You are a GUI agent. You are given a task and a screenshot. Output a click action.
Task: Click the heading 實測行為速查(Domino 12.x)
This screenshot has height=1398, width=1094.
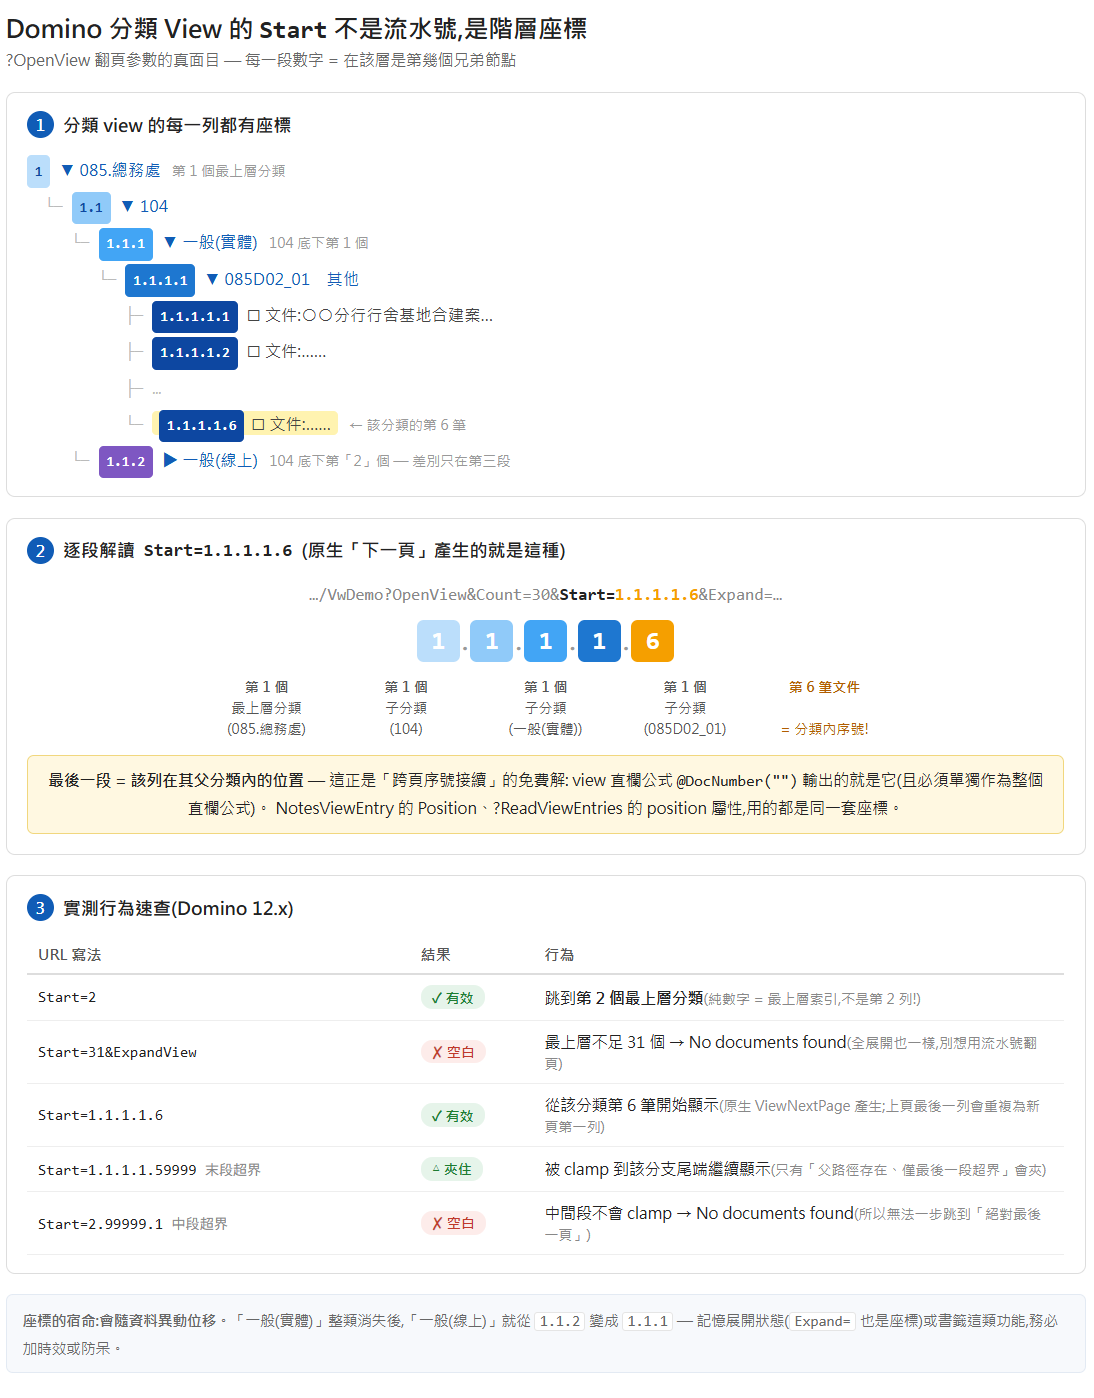coord(178,908)
